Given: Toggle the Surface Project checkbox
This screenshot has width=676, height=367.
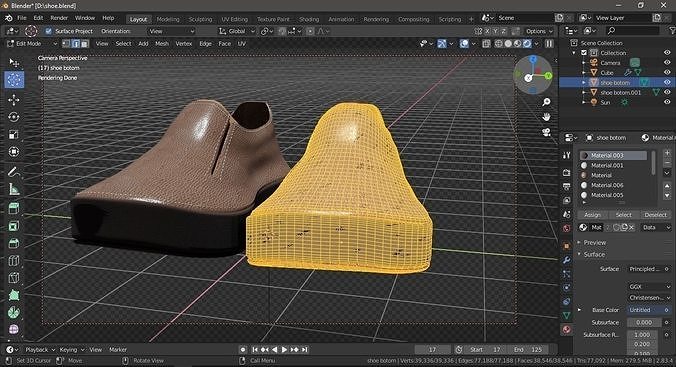Looking at the screenshot, I should click(48, 31).
